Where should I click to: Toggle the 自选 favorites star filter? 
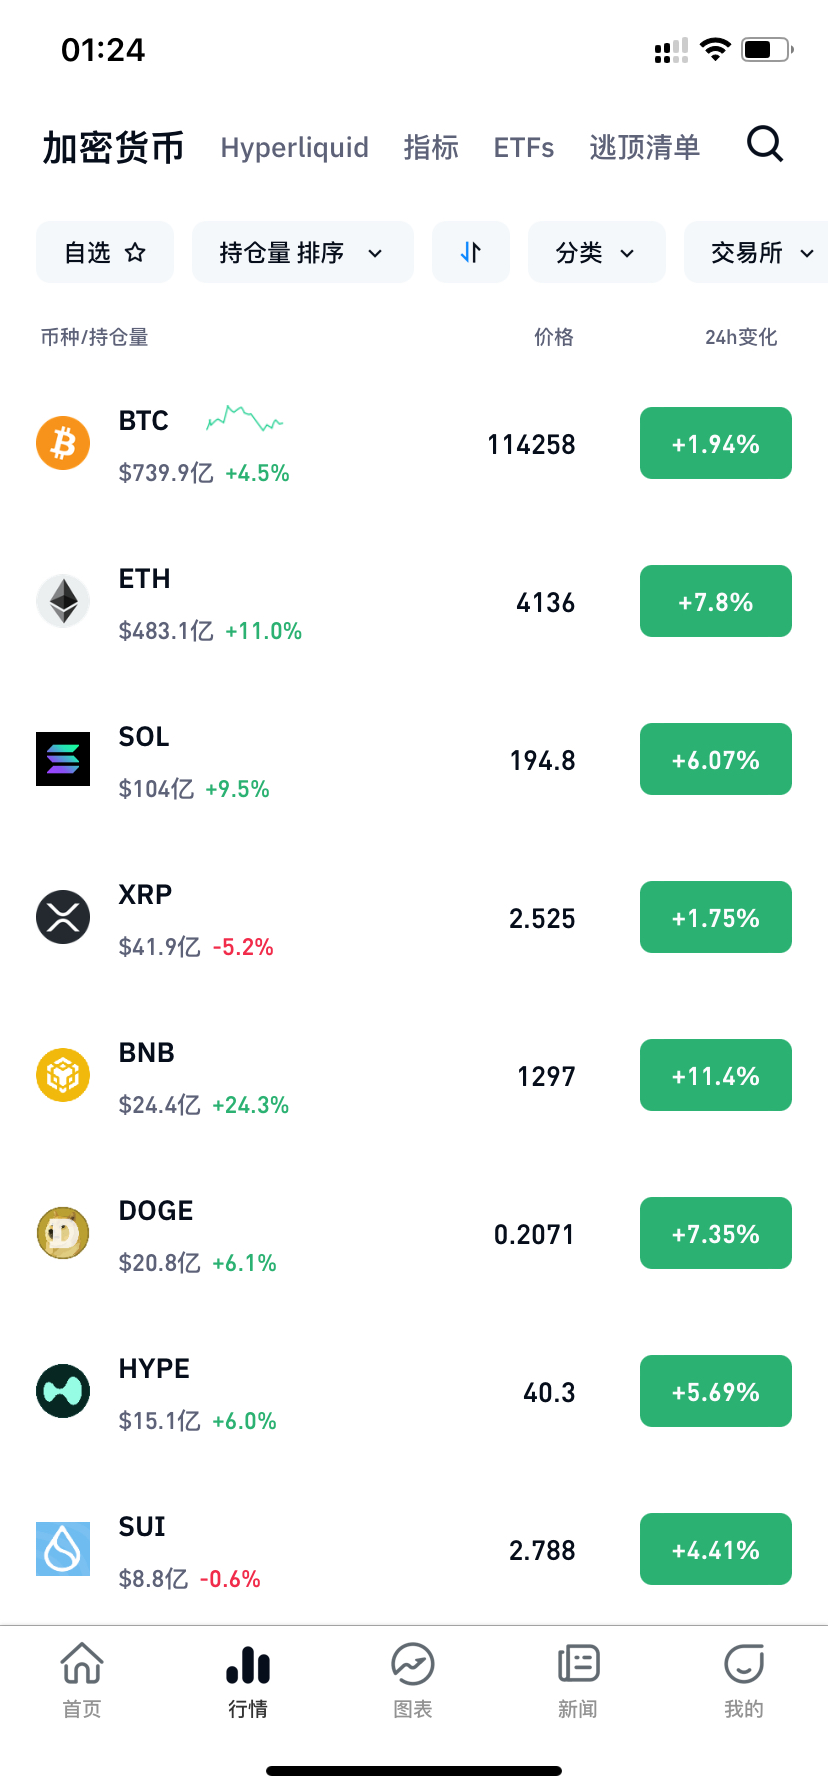[105, 252]
